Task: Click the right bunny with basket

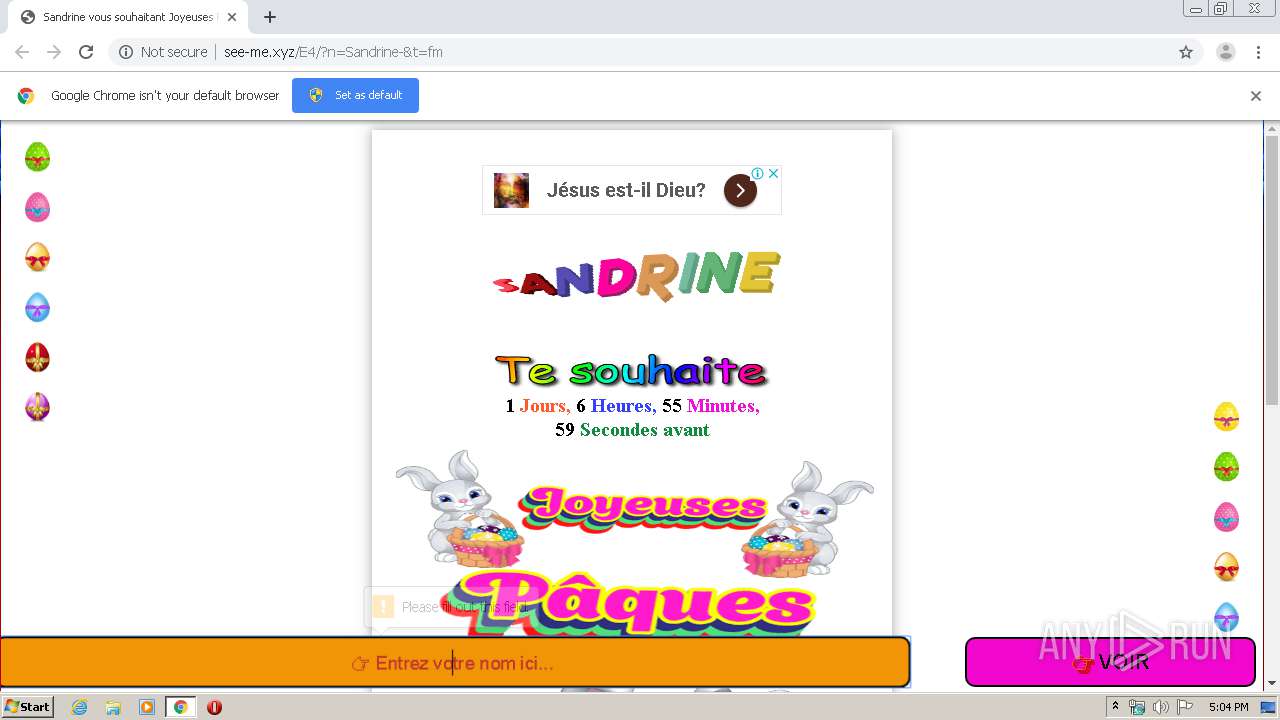Action: (x=807, y=518)
